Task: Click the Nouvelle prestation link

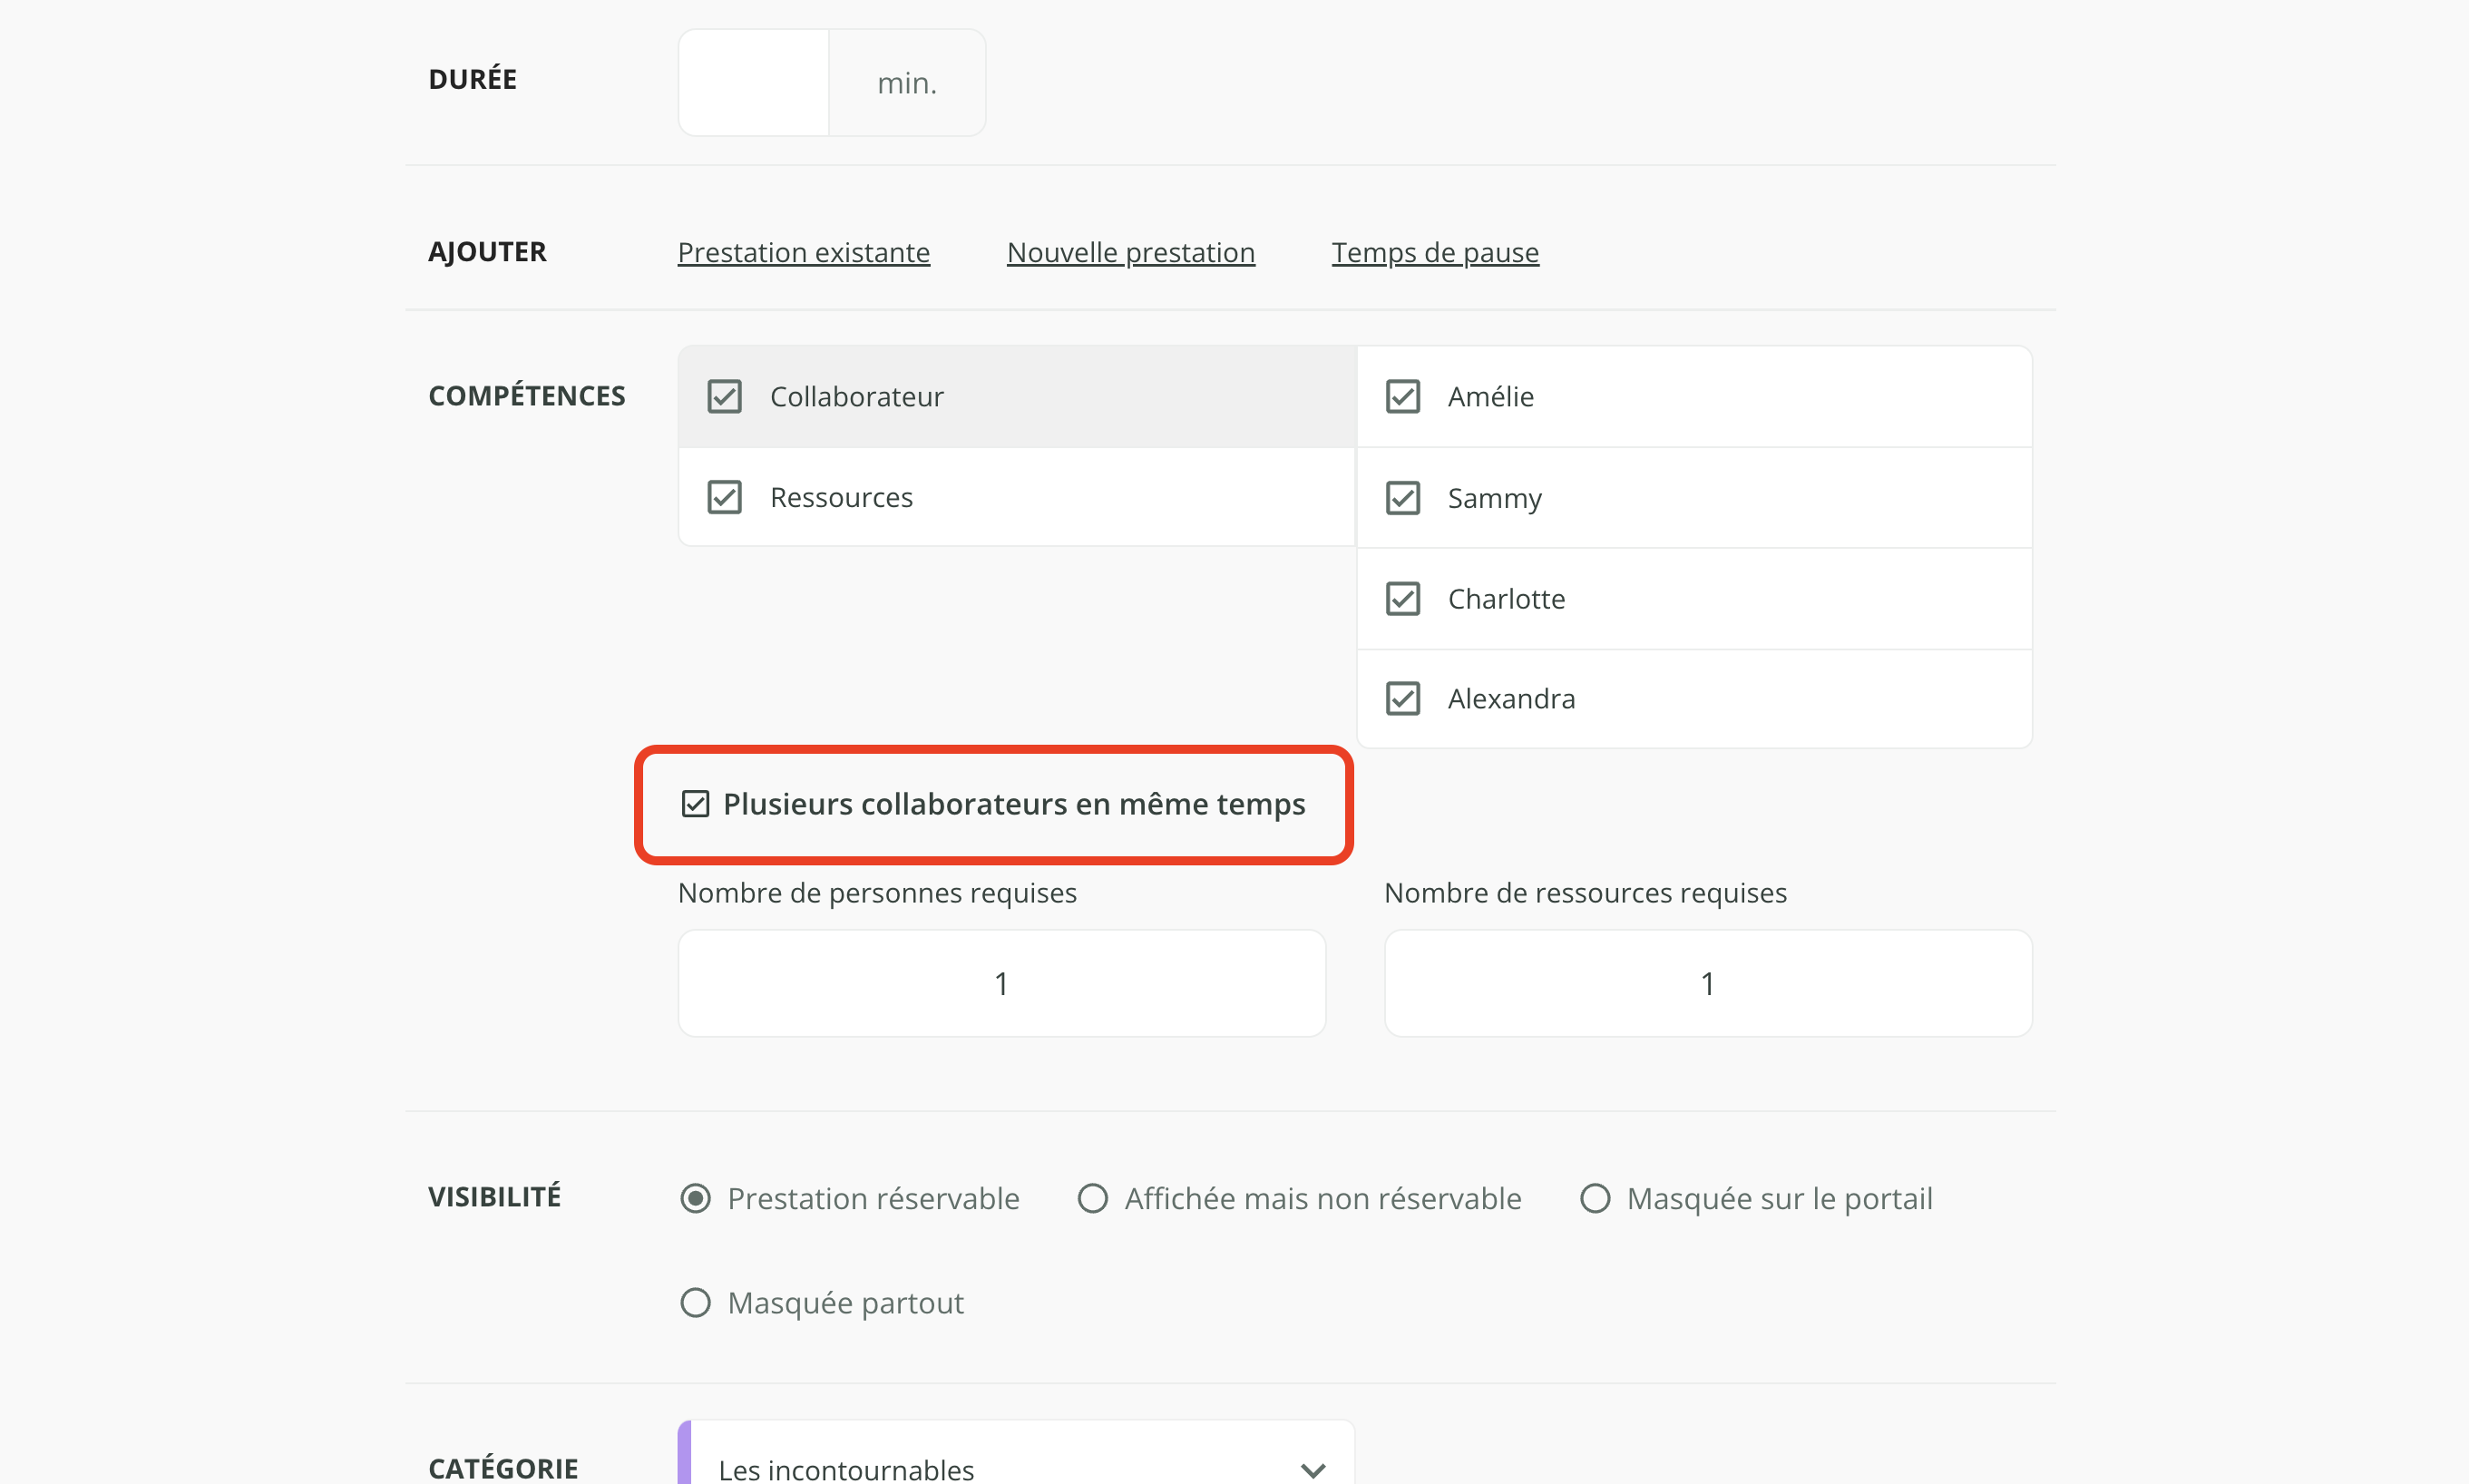Action: pos(1130,253)
